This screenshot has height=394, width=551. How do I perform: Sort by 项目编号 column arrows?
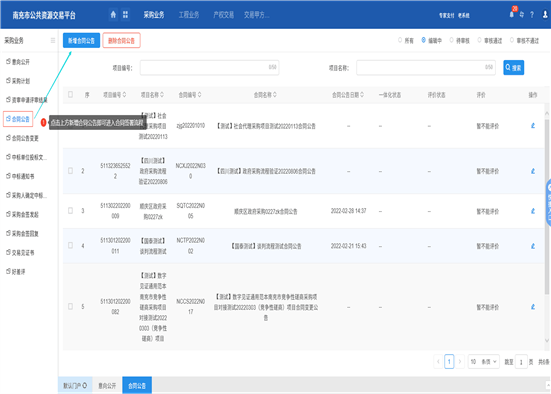[x=125, y=95]
